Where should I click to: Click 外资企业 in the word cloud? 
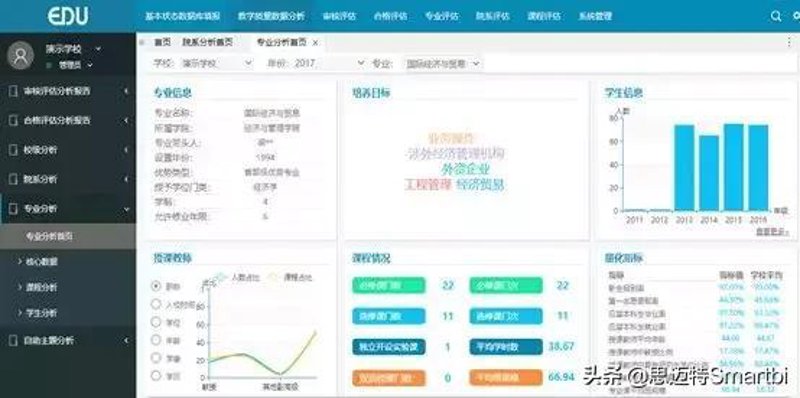point(466,168)
